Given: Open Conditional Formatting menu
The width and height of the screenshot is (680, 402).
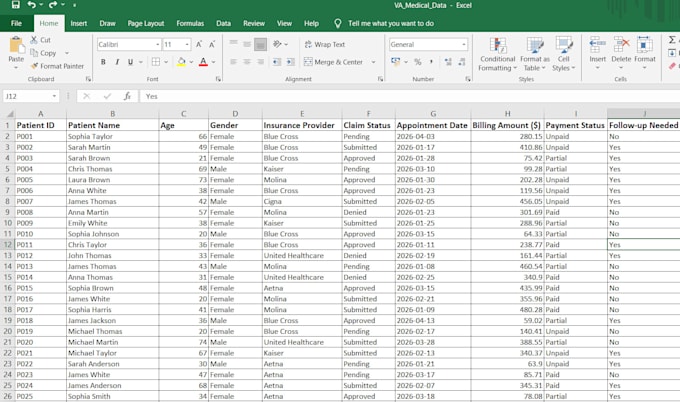Looking at the screenshot, I should pyautogui.click(x=497, y=54).
